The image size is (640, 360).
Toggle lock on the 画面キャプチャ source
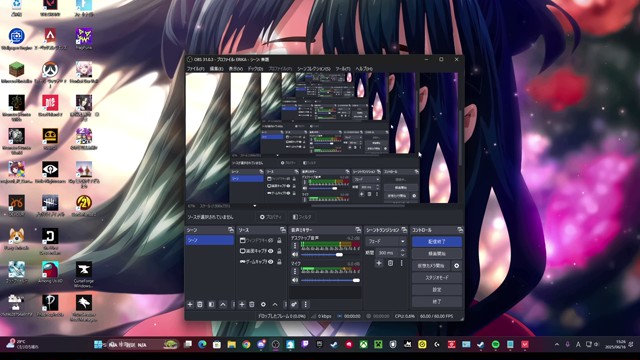click(x=280, y=251)
